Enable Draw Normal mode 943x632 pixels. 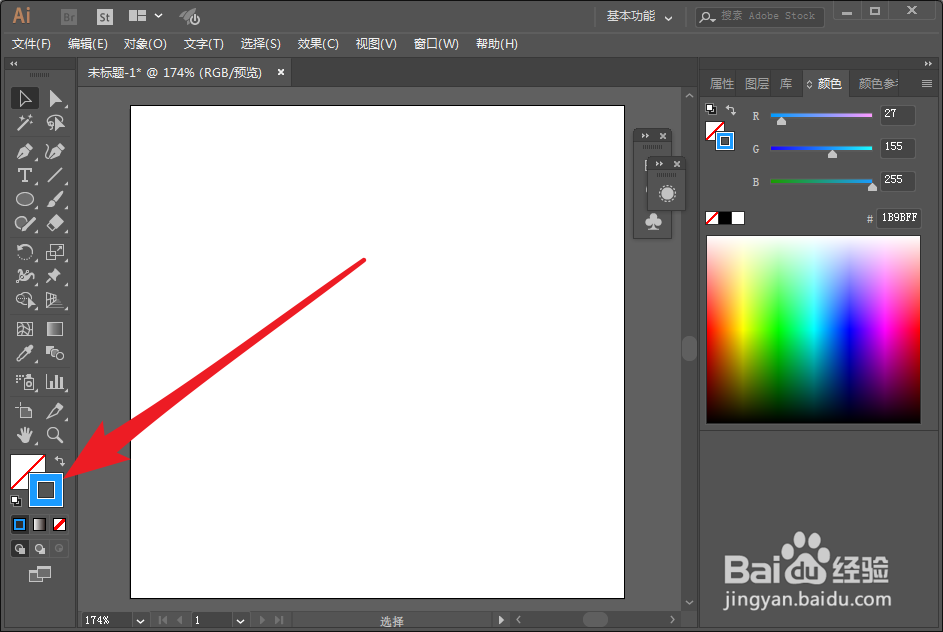[20, 548]
